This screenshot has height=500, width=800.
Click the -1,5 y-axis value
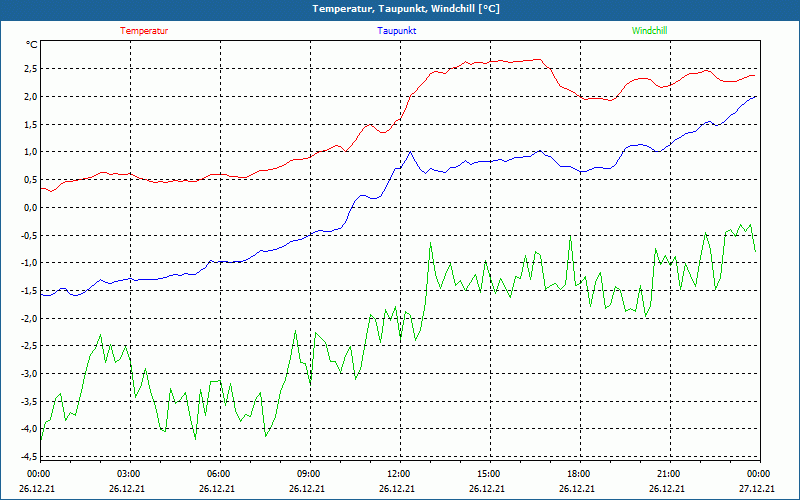pos(28,291)
